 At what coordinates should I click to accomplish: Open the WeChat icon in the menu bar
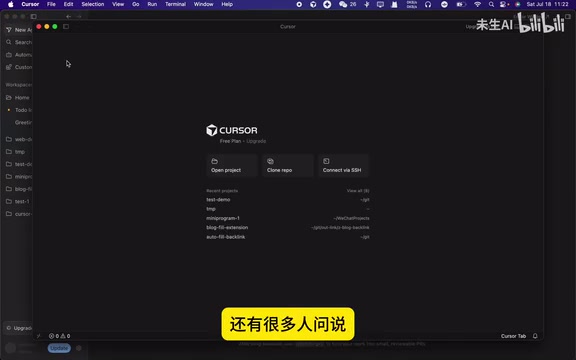click(343, 4)
